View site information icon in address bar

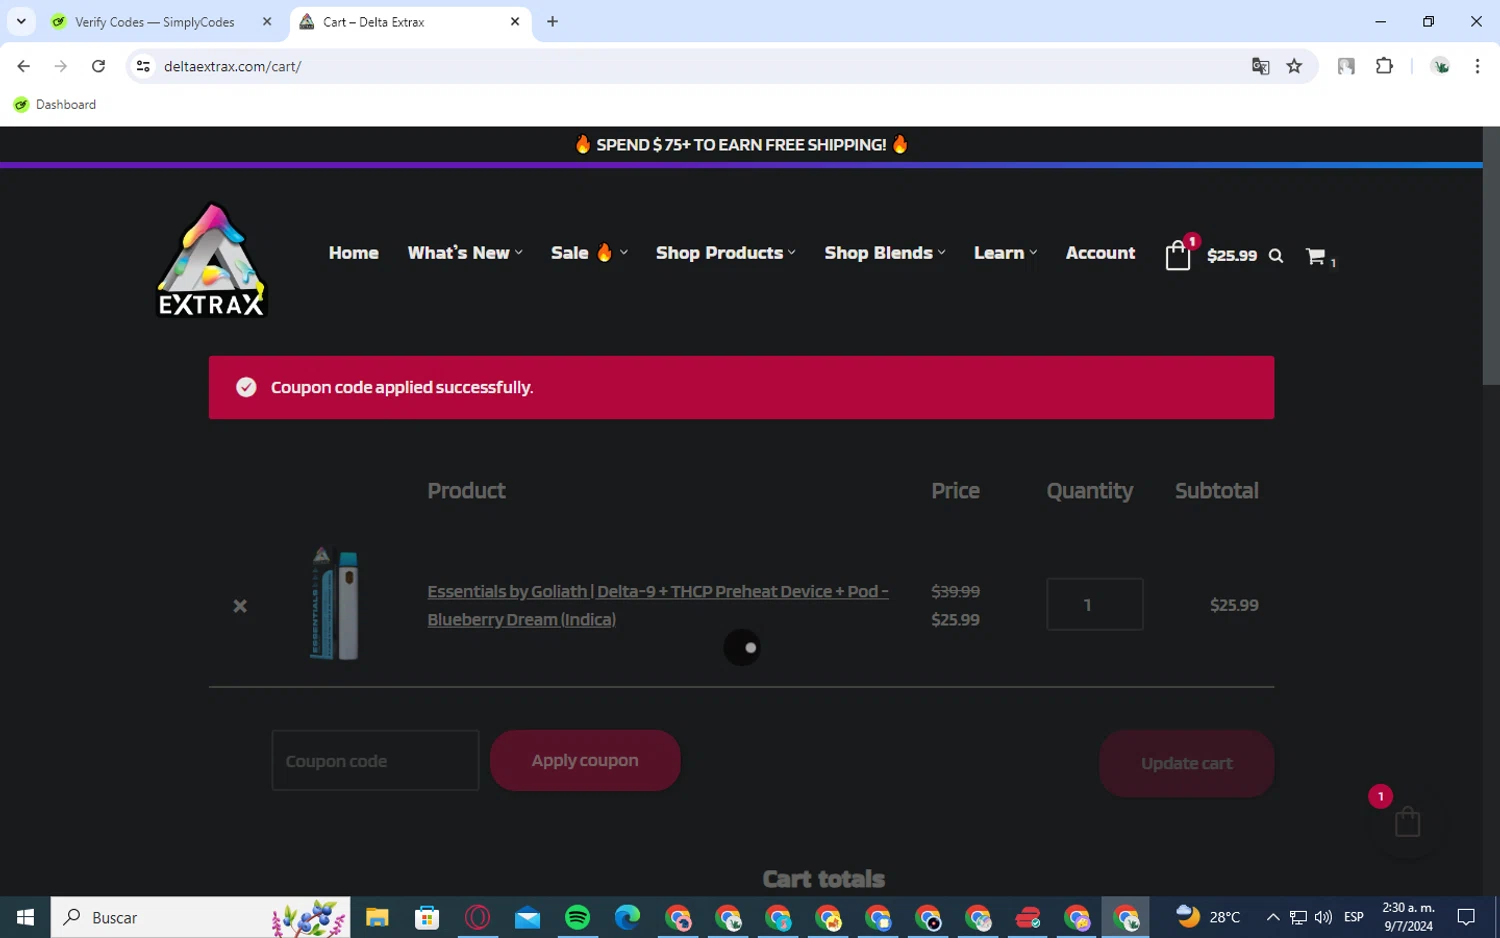point(143,66)
